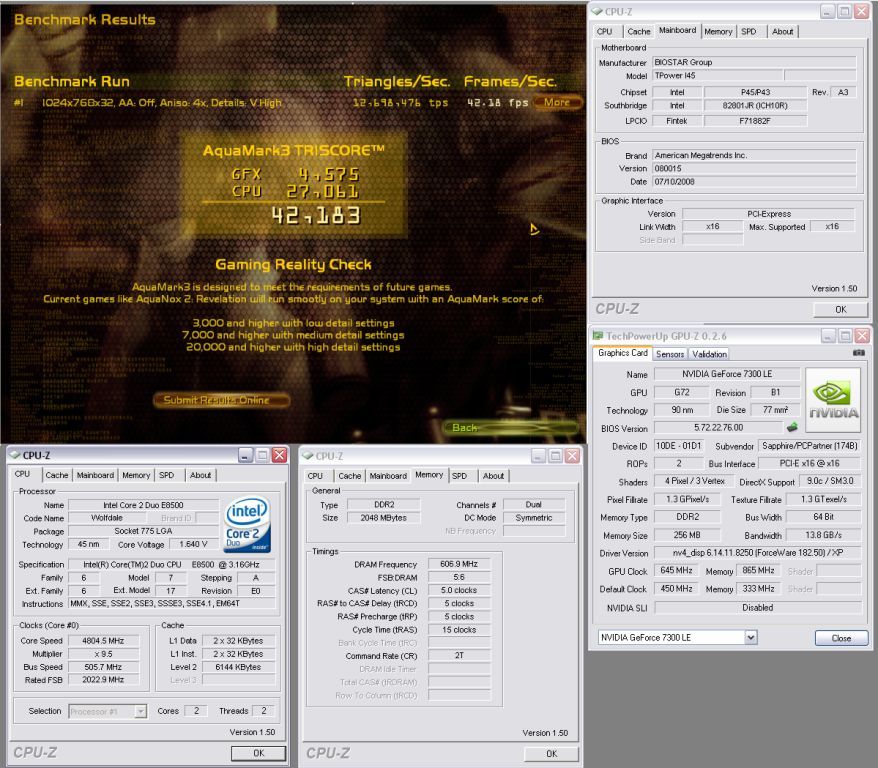This screenshot has width=878, height=768.
Task: Click the GPU Clock value 645 MHz
Action: click(x=676, y=570)
